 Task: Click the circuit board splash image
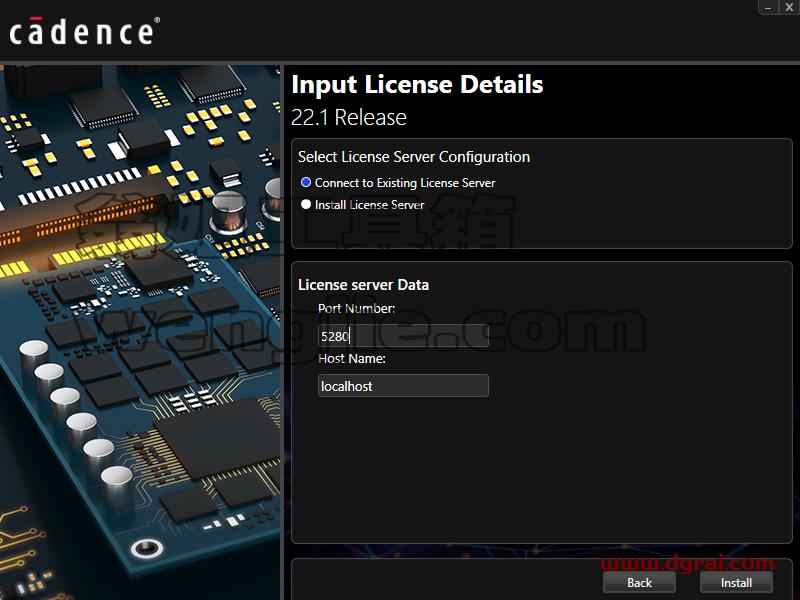point(140,332)
